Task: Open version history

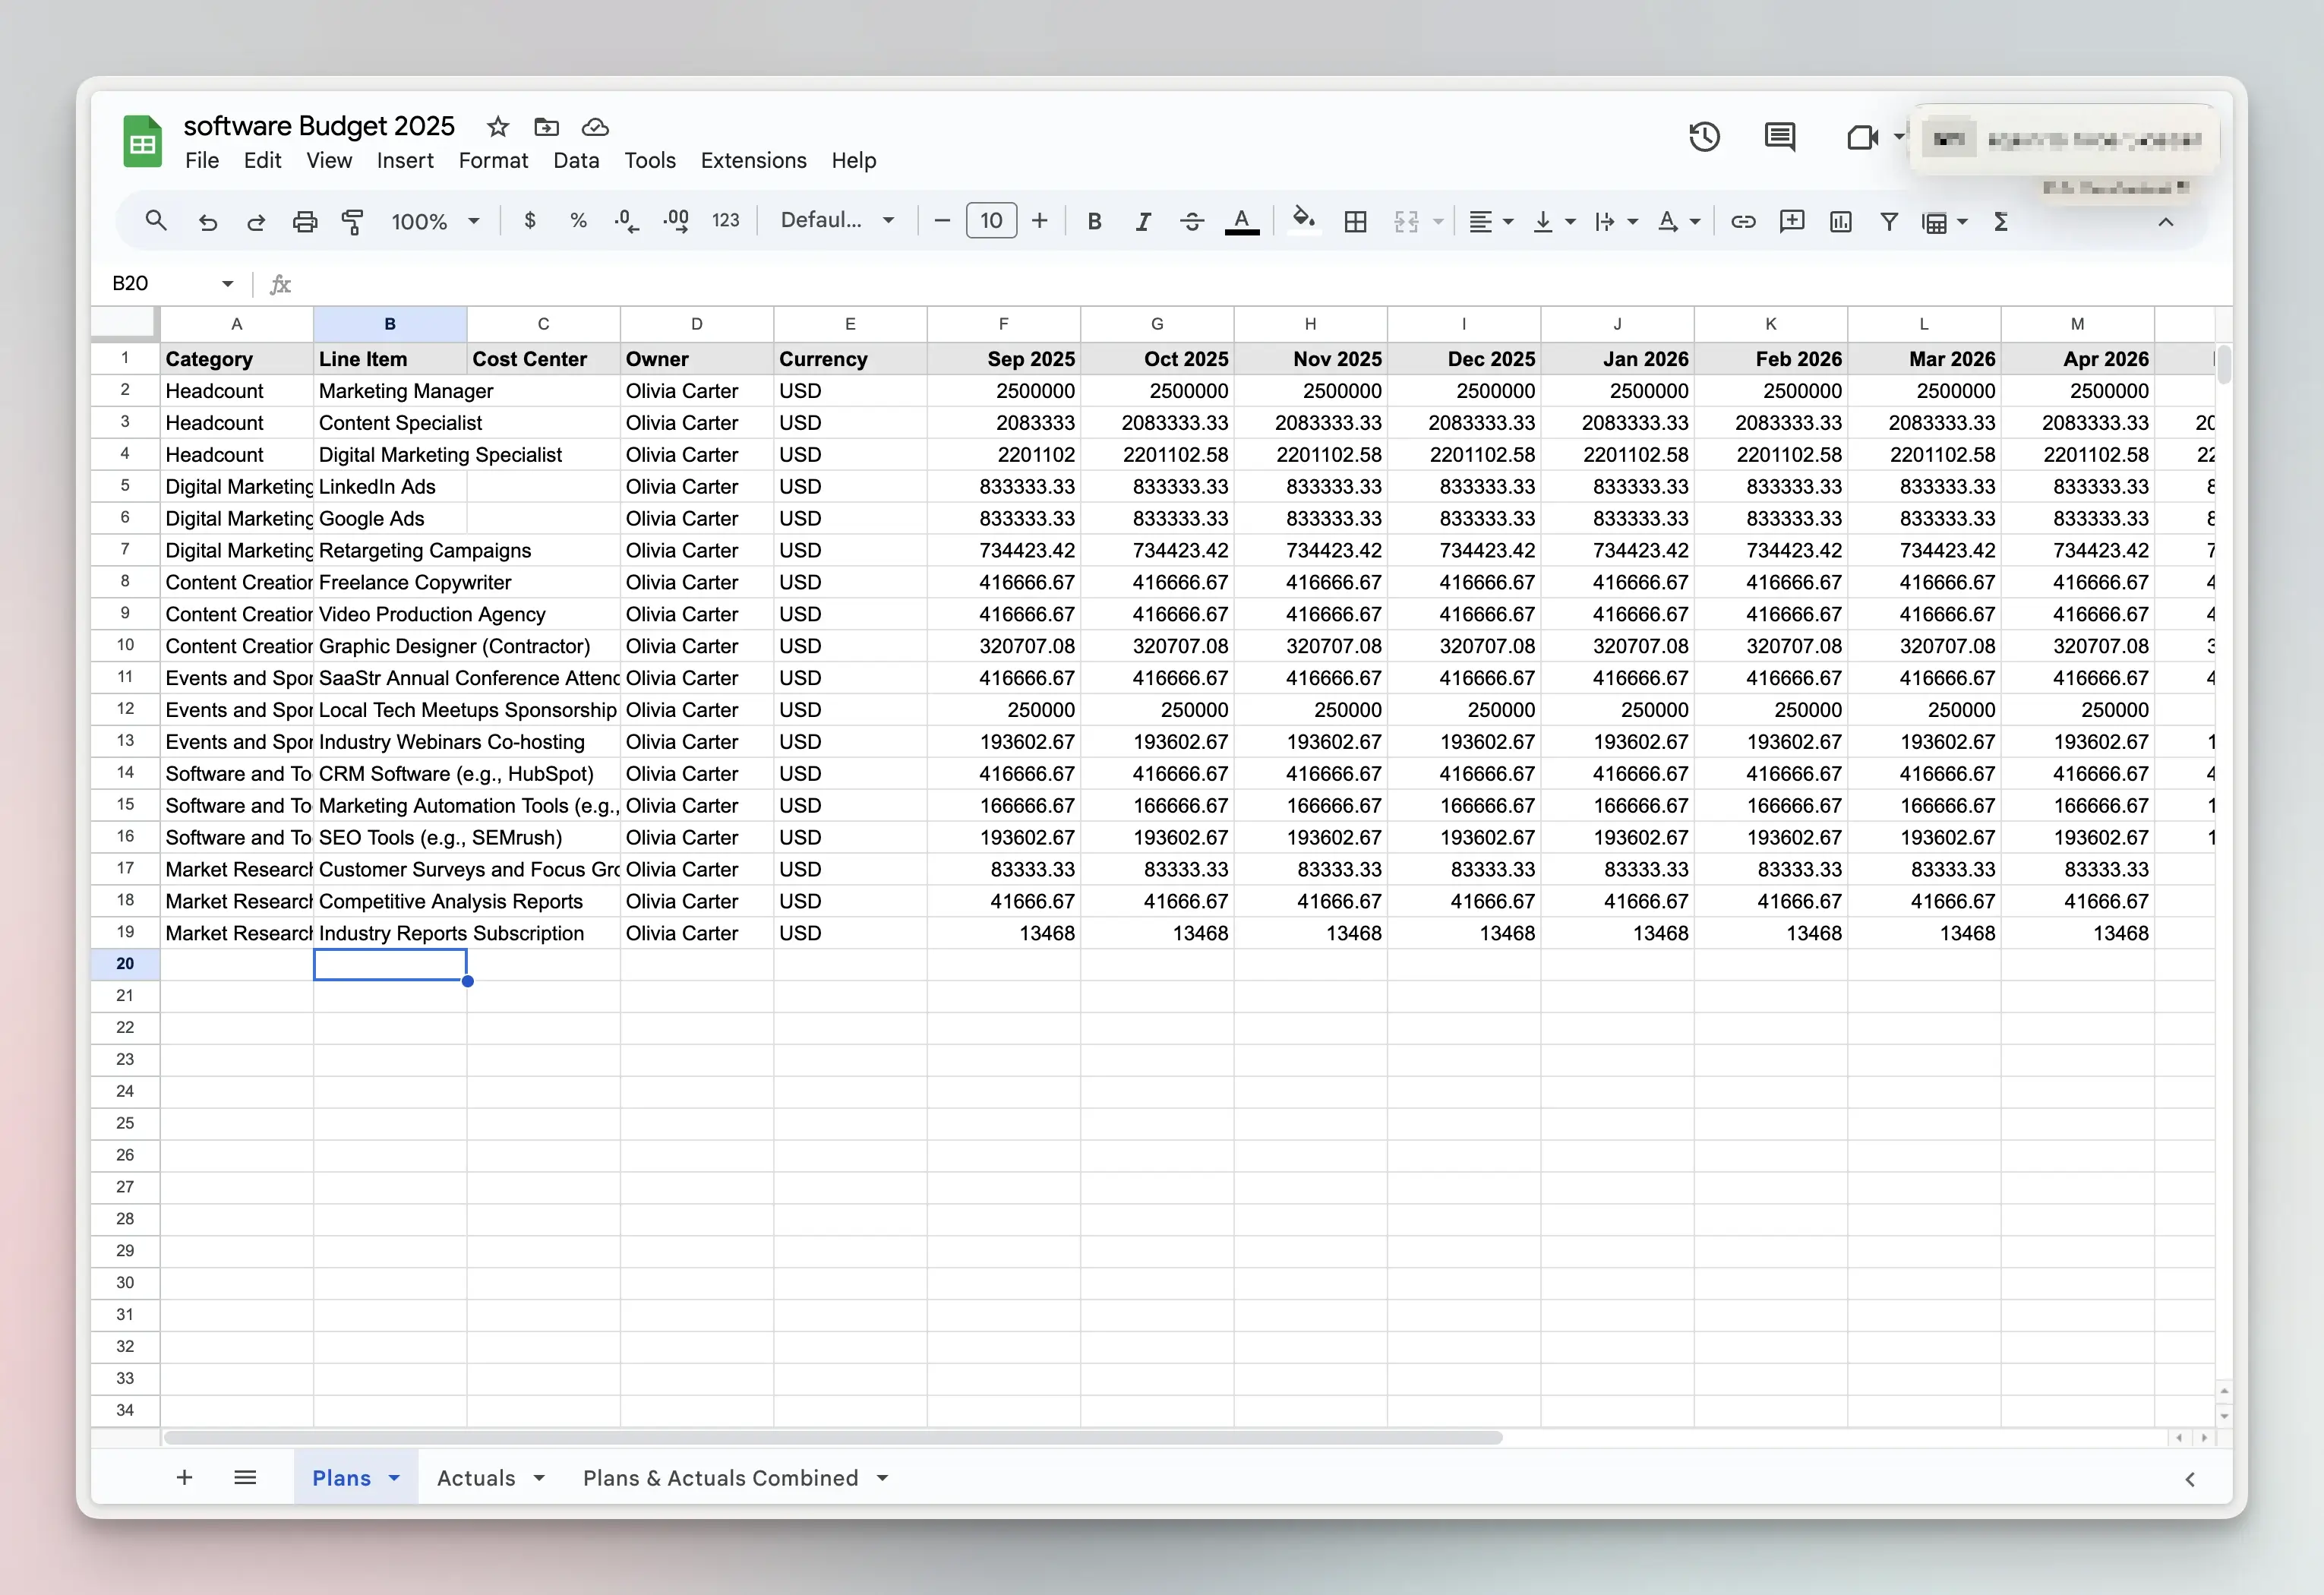Action: 1704,136
